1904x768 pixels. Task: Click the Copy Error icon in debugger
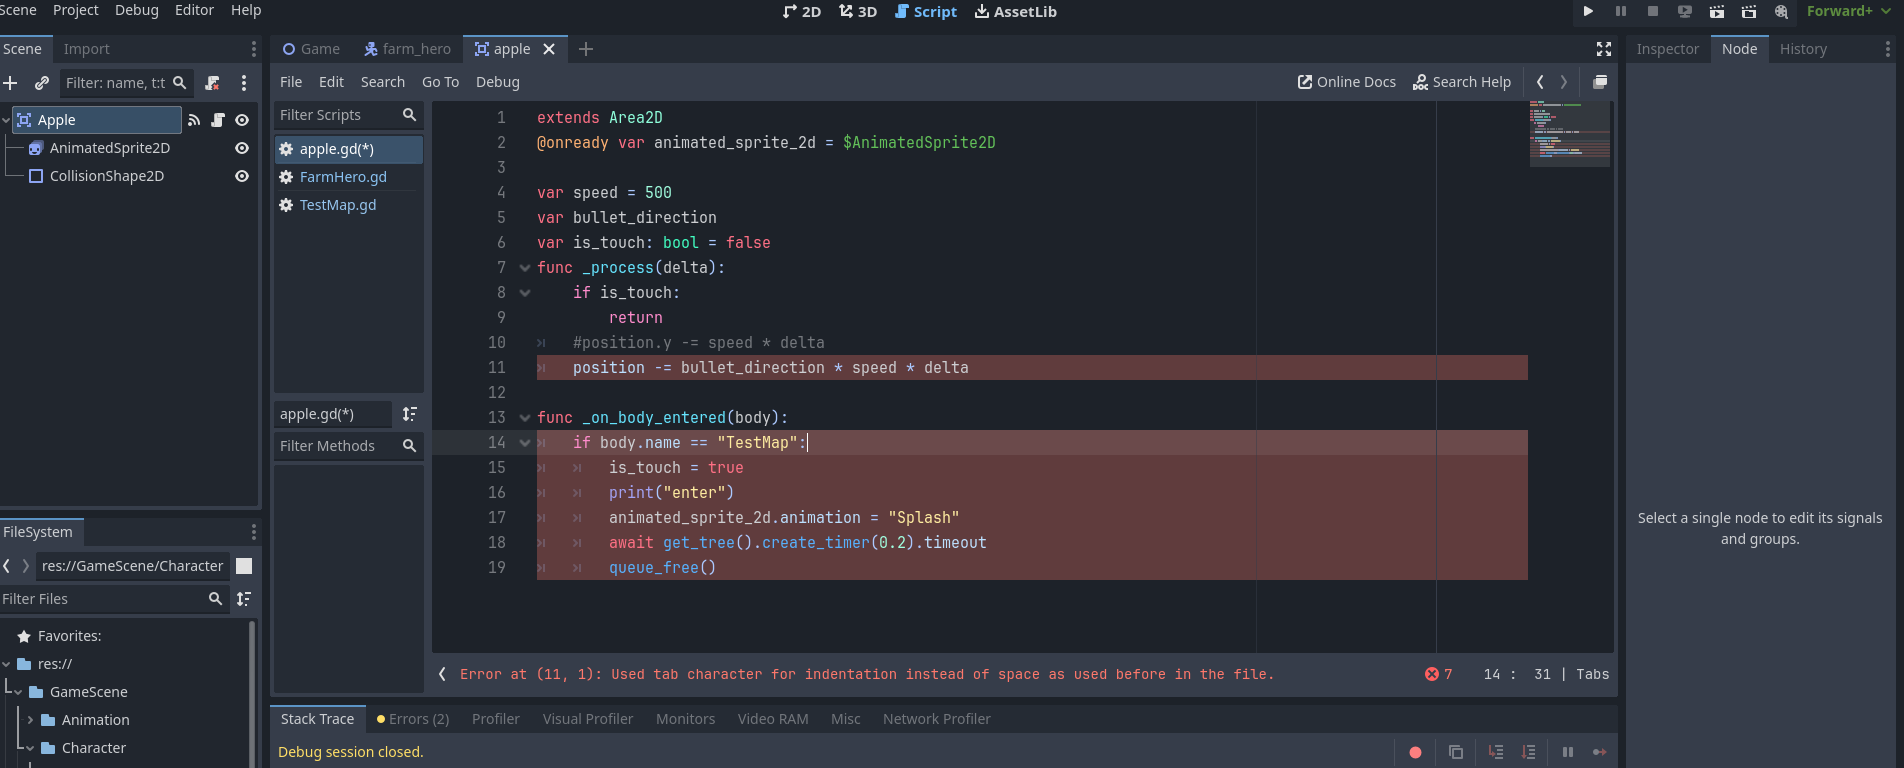pyautogui.click(x=1456, y=752)
